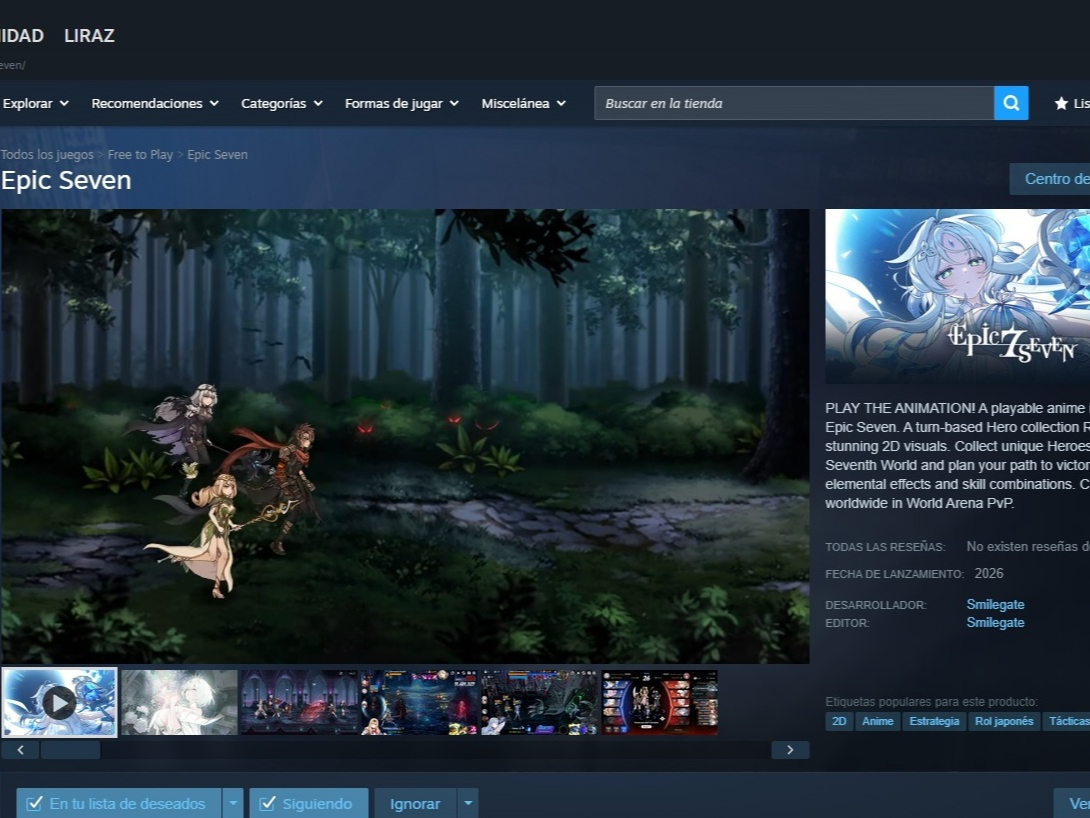Go to 'Todos los juegos' breadcrumb
The width and height of the screenshot is (1090, 818).
47,155
